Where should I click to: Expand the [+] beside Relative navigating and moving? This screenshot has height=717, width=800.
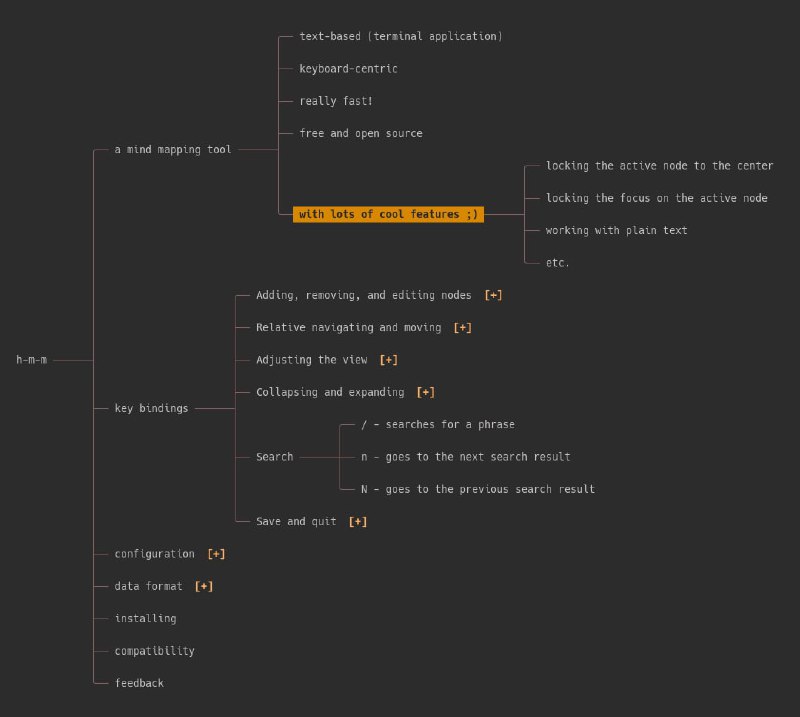coord(462,327)
